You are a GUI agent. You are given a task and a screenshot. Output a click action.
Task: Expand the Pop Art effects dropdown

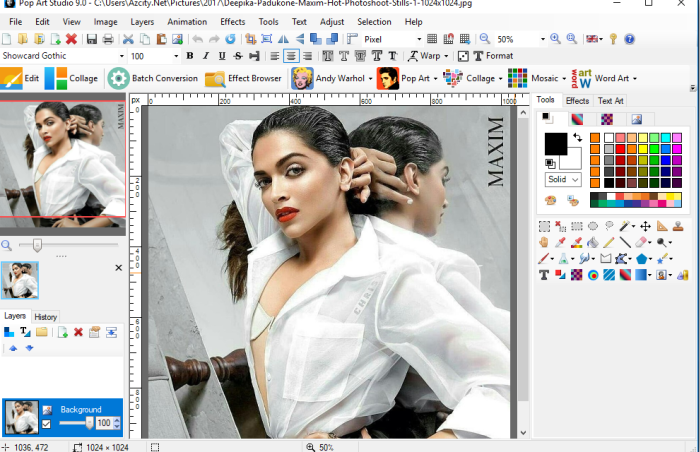[435, 79]
